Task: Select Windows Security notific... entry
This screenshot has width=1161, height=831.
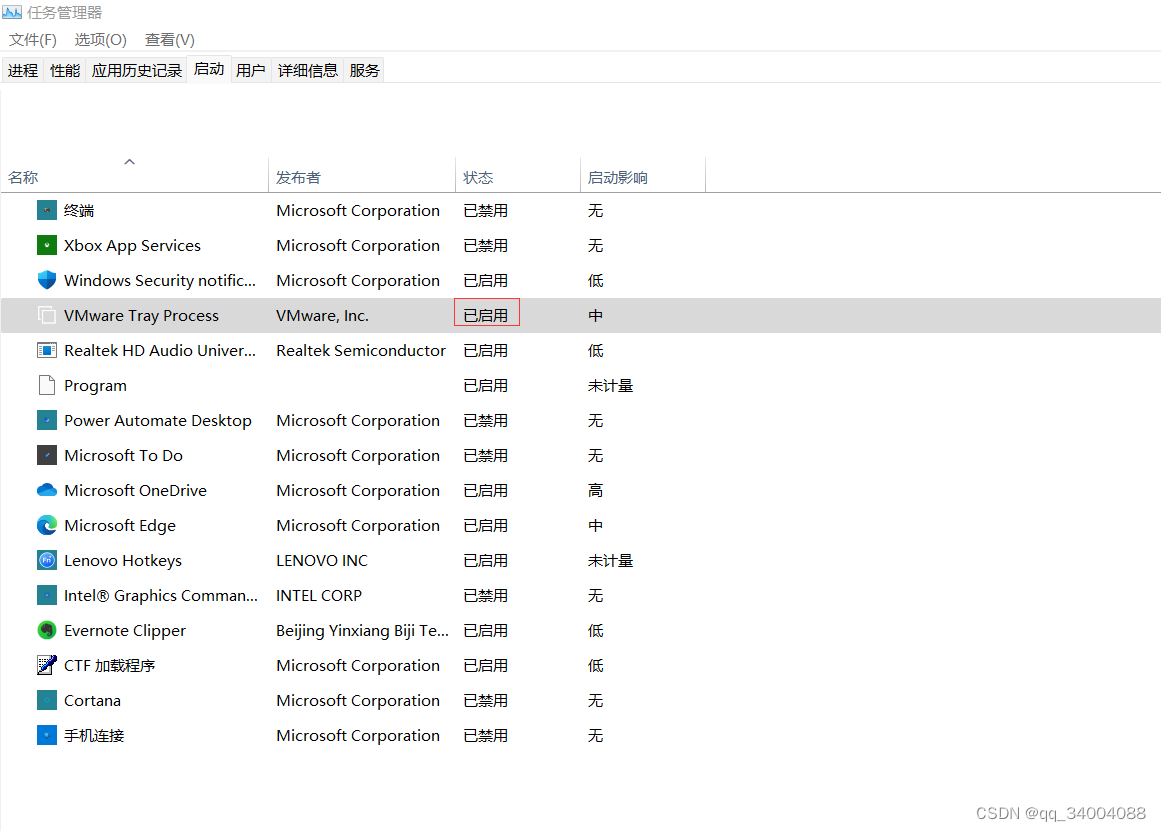Action: click(x=160, y=280)
